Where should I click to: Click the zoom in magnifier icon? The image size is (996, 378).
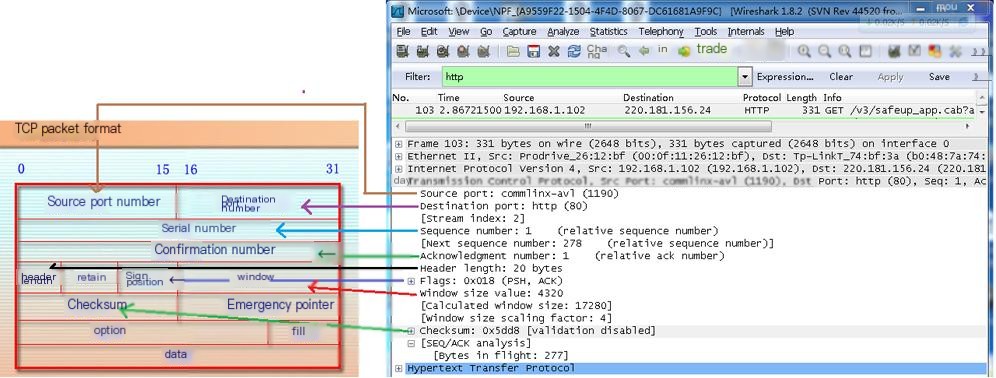(x=804, y=51)
